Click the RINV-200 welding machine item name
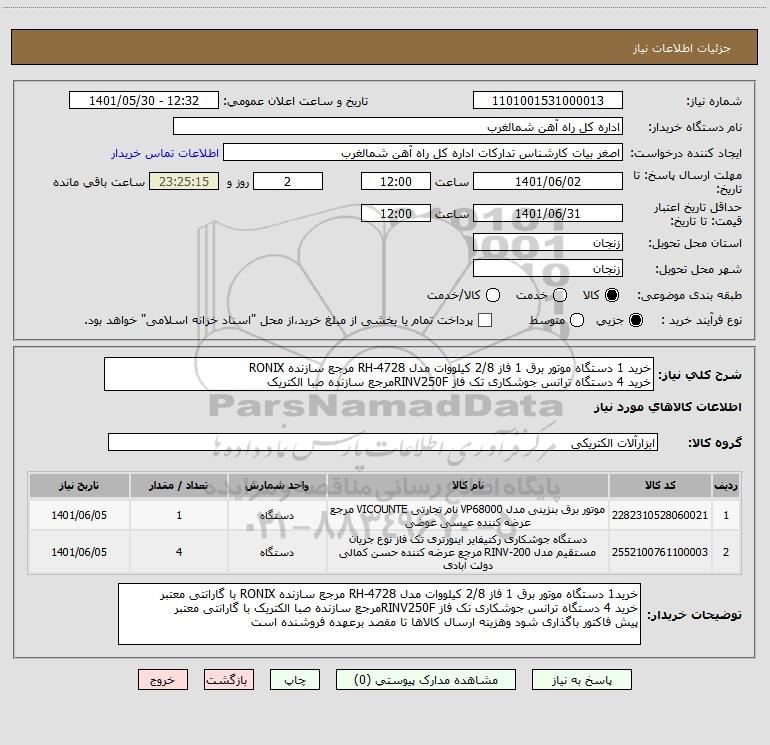 point(468,552)
